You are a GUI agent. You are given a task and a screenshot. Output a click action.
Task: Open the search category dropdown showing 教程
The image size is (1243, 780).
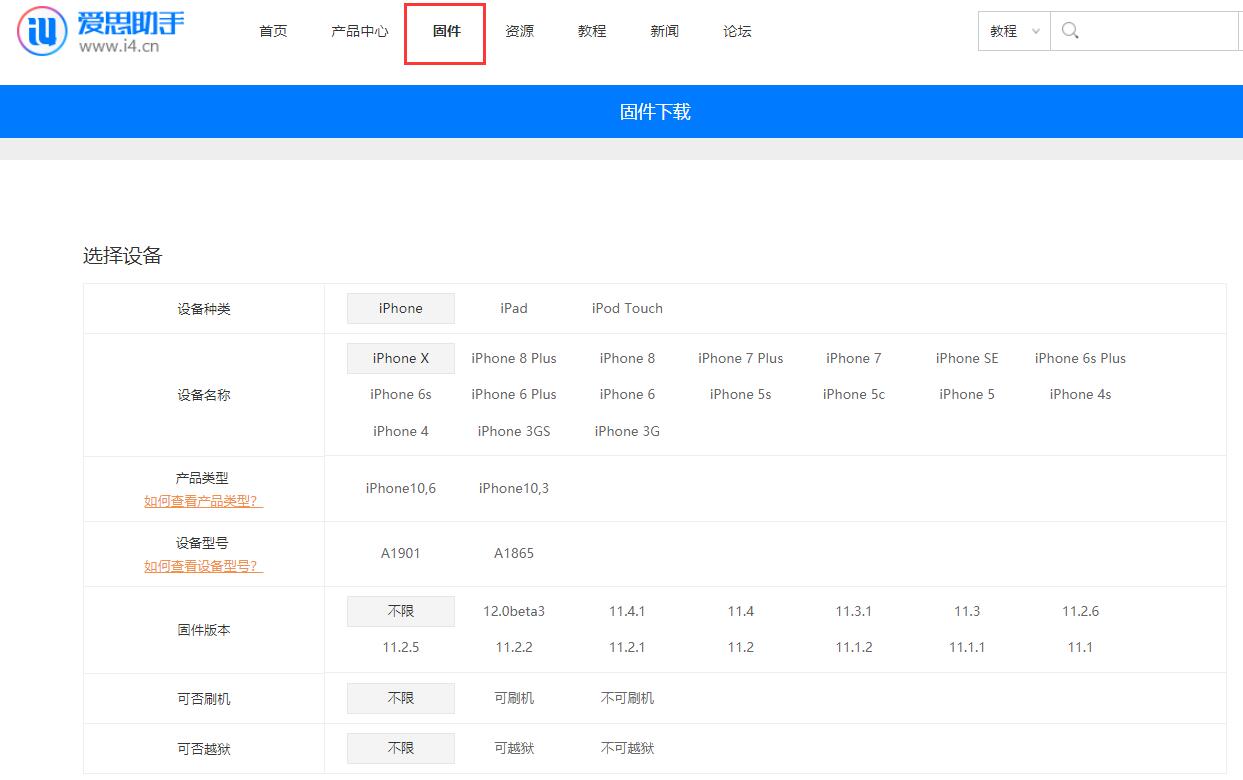tap(1011, 31)
